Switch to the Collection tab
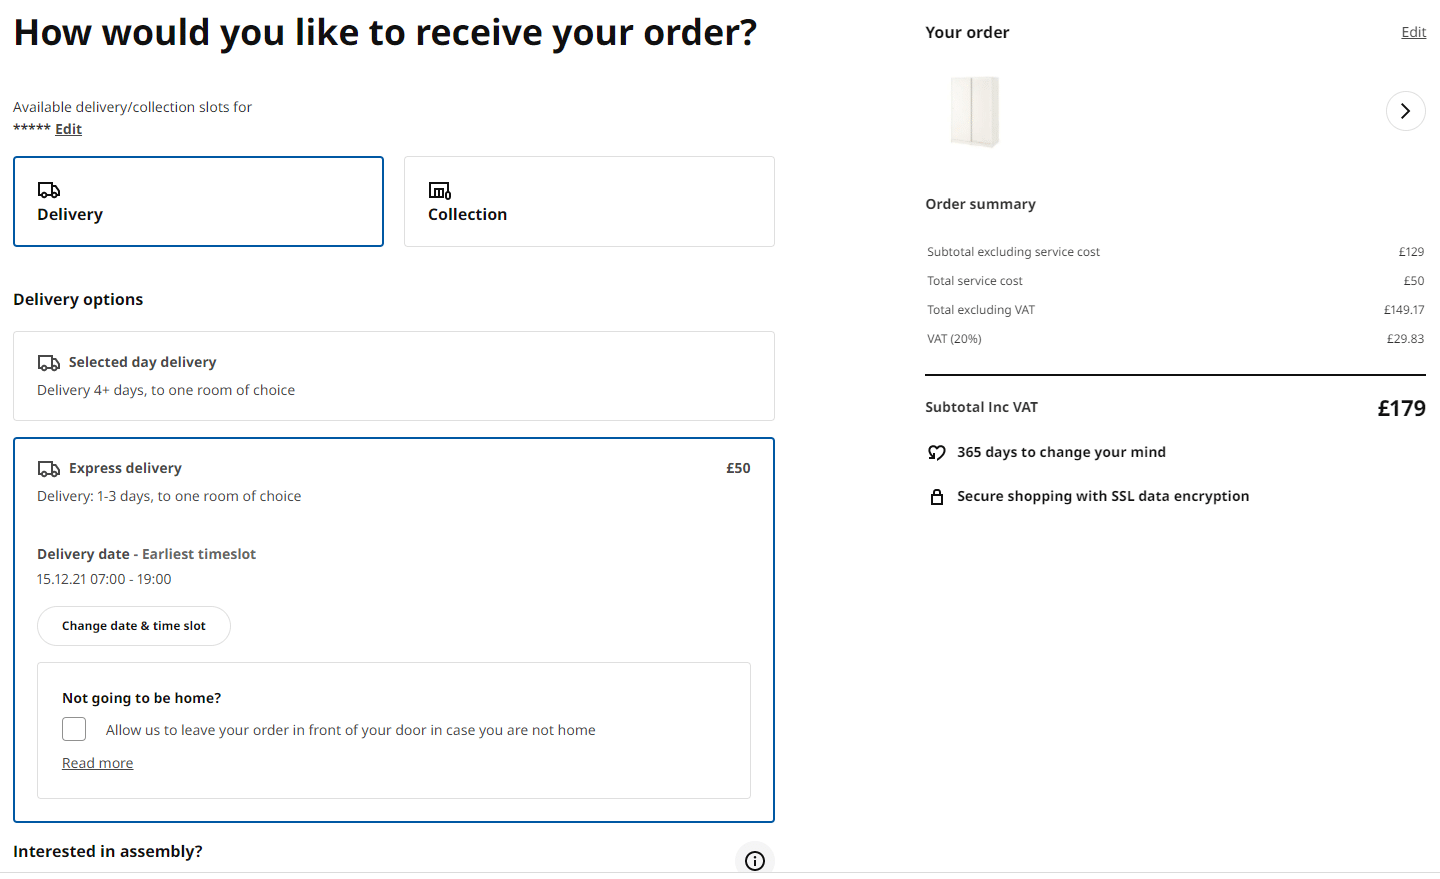1440x879 pixels. coord(588,201)
